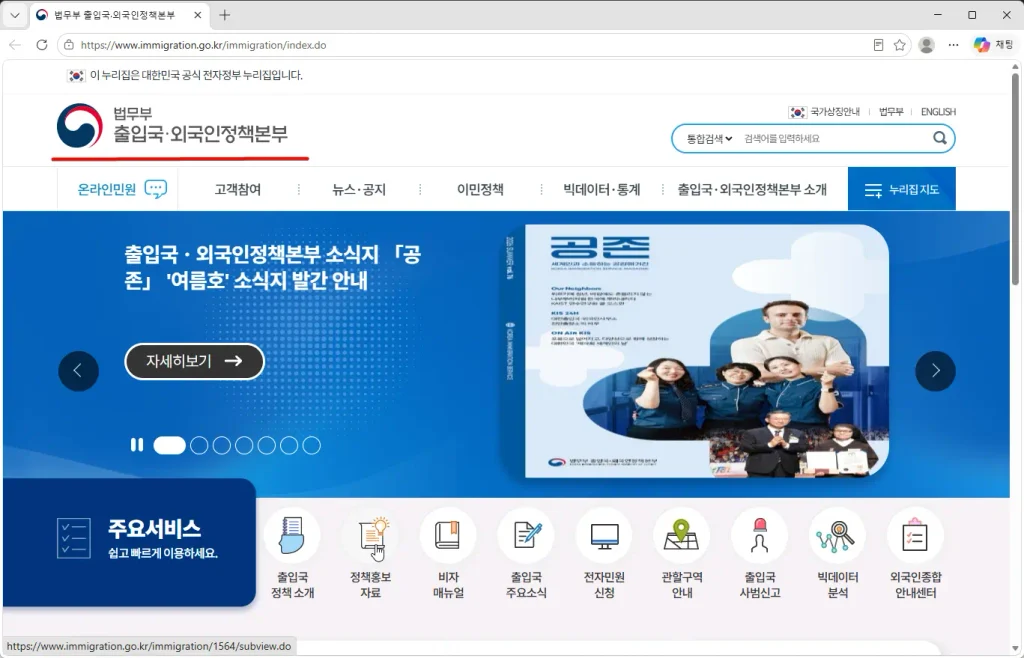
Task: Switch to ENGLISH site
Action: [938, 112]
